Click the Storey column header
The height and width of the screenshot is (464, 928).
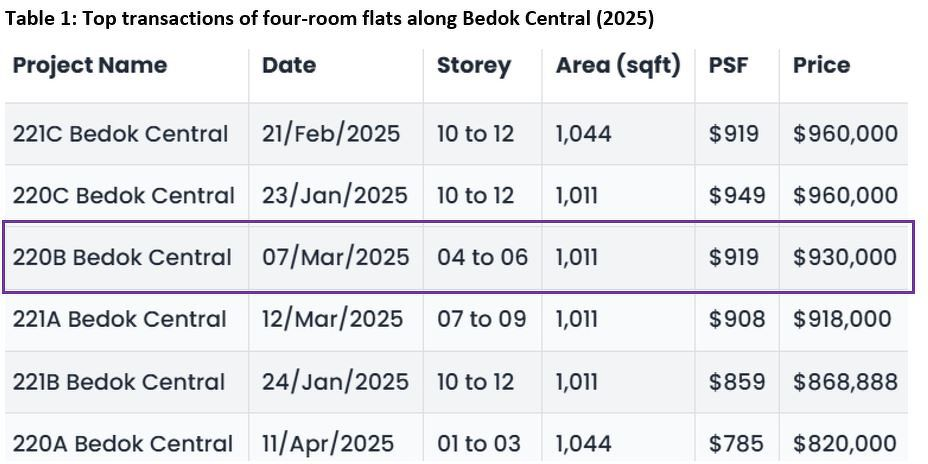pyautogui.click(x=473, y=66)
